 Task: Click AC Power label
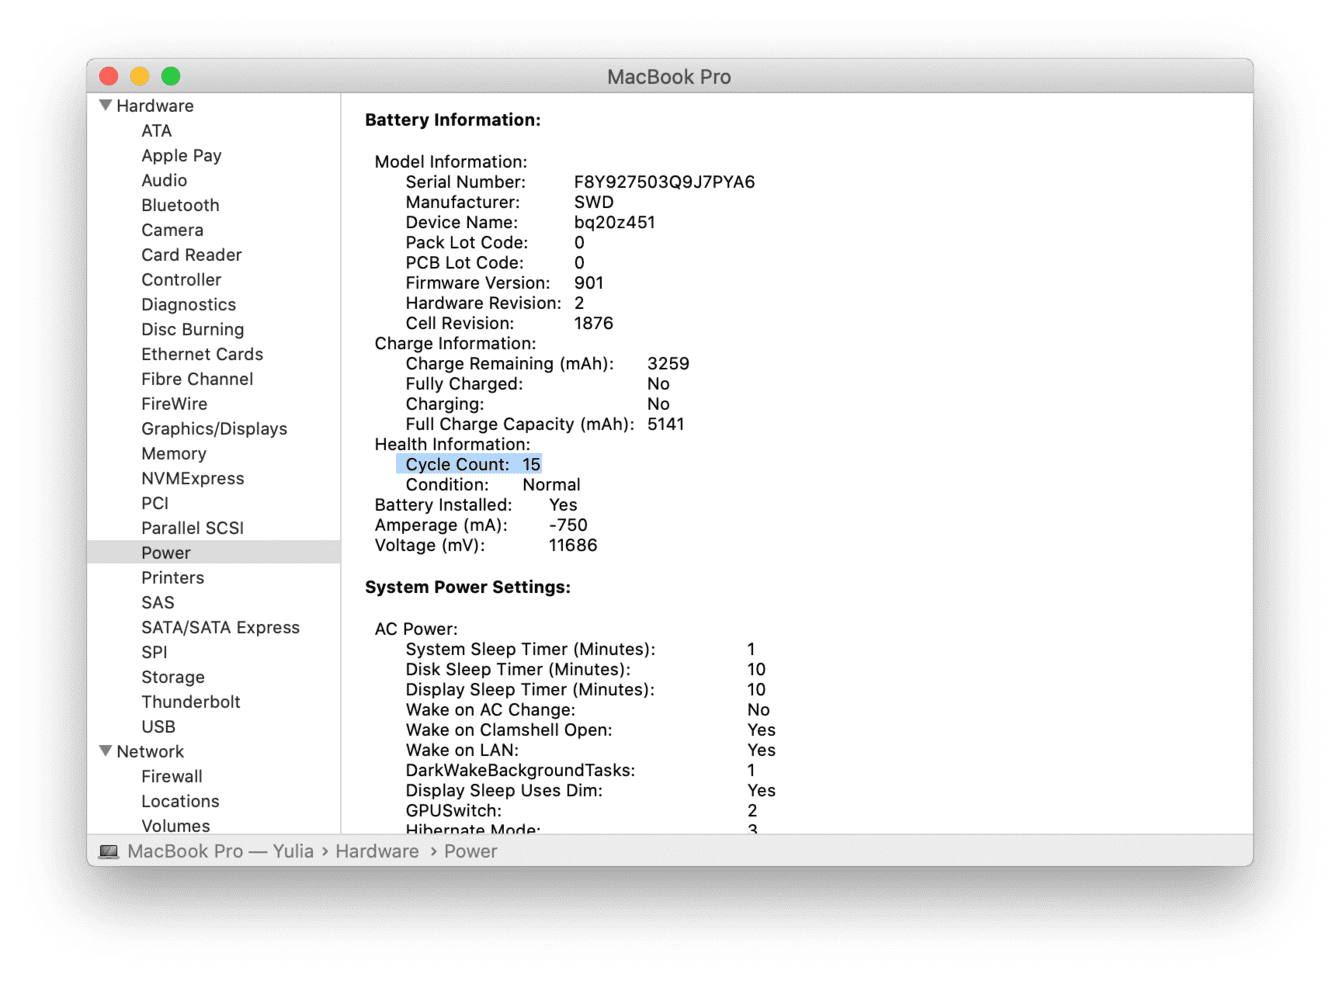click(416, 629)
